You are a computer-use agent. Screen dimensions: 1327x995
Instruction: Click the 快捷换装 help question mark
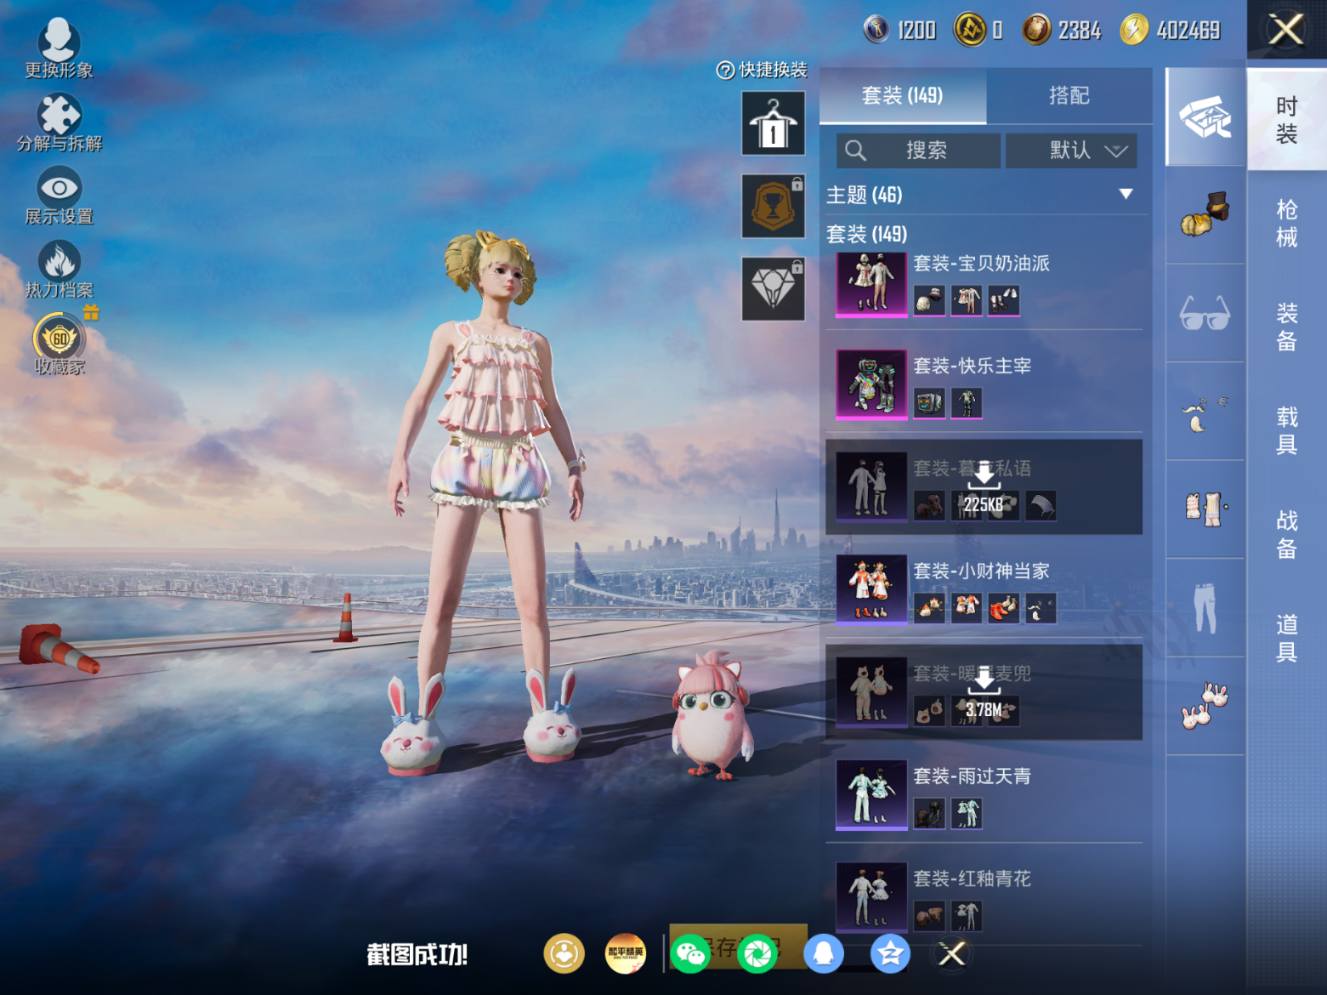(x=725, y=70)
